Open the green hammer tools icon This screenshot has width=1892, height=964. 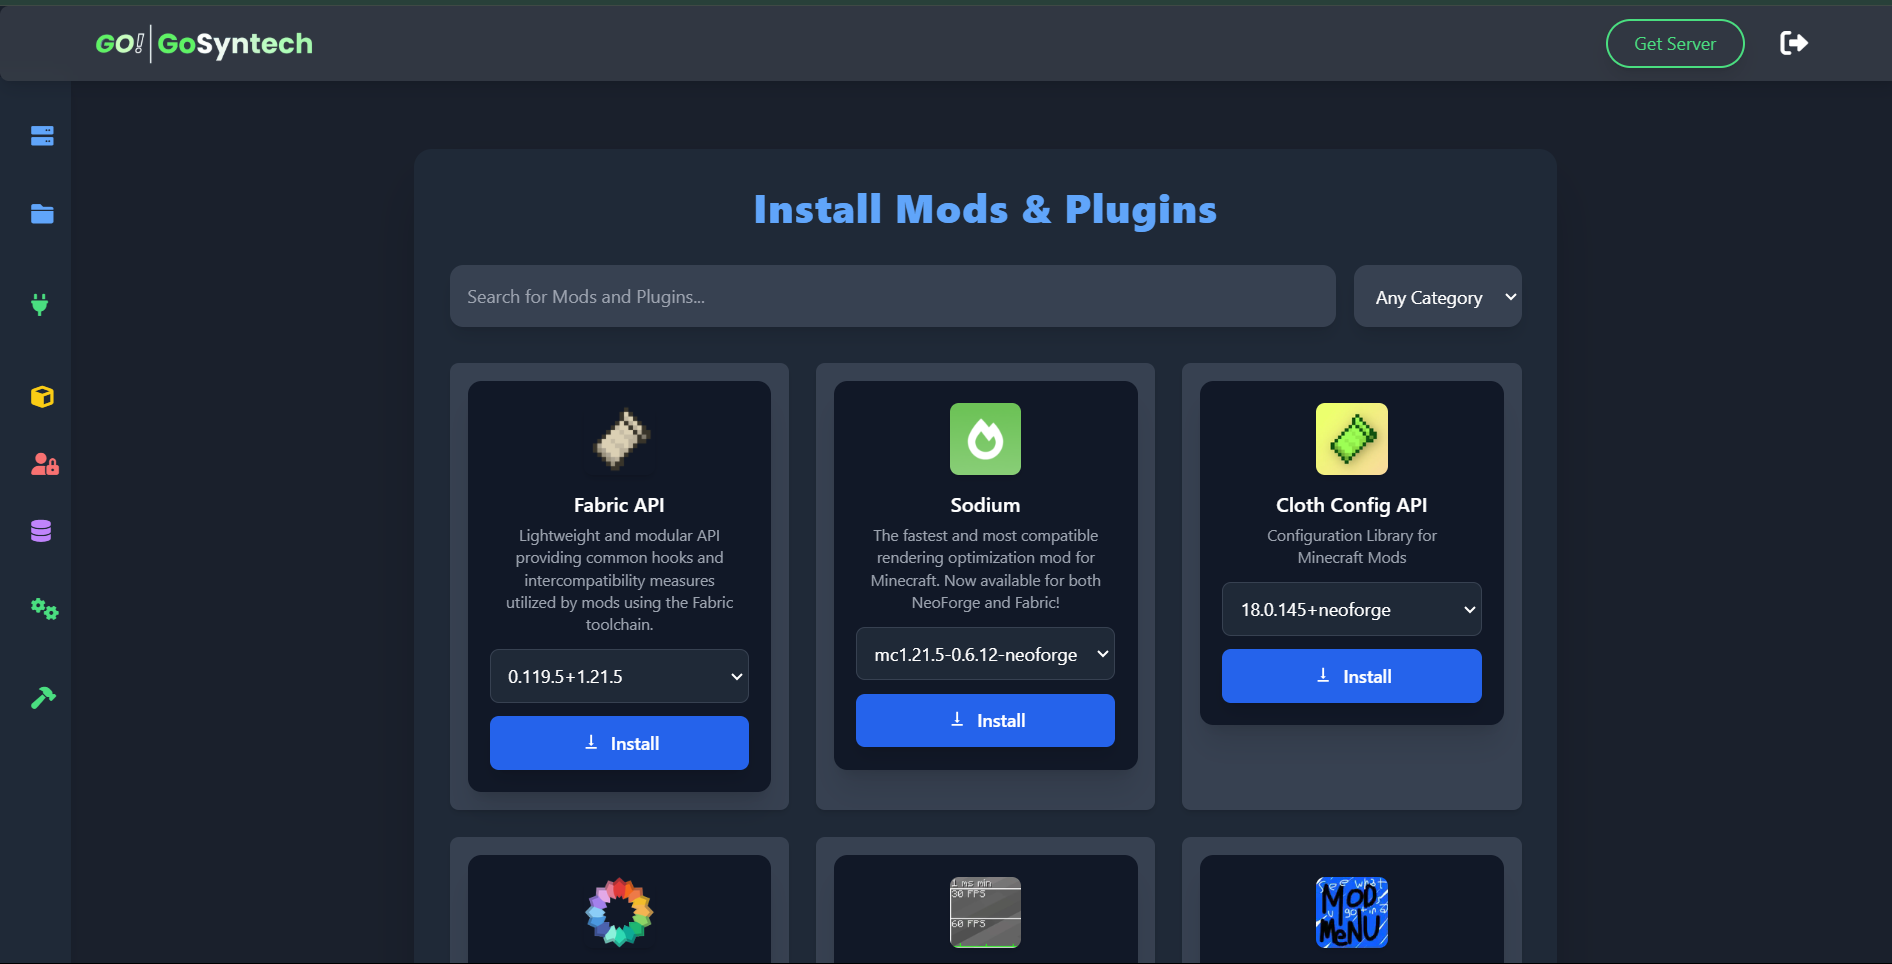click(x=43, y=697)
